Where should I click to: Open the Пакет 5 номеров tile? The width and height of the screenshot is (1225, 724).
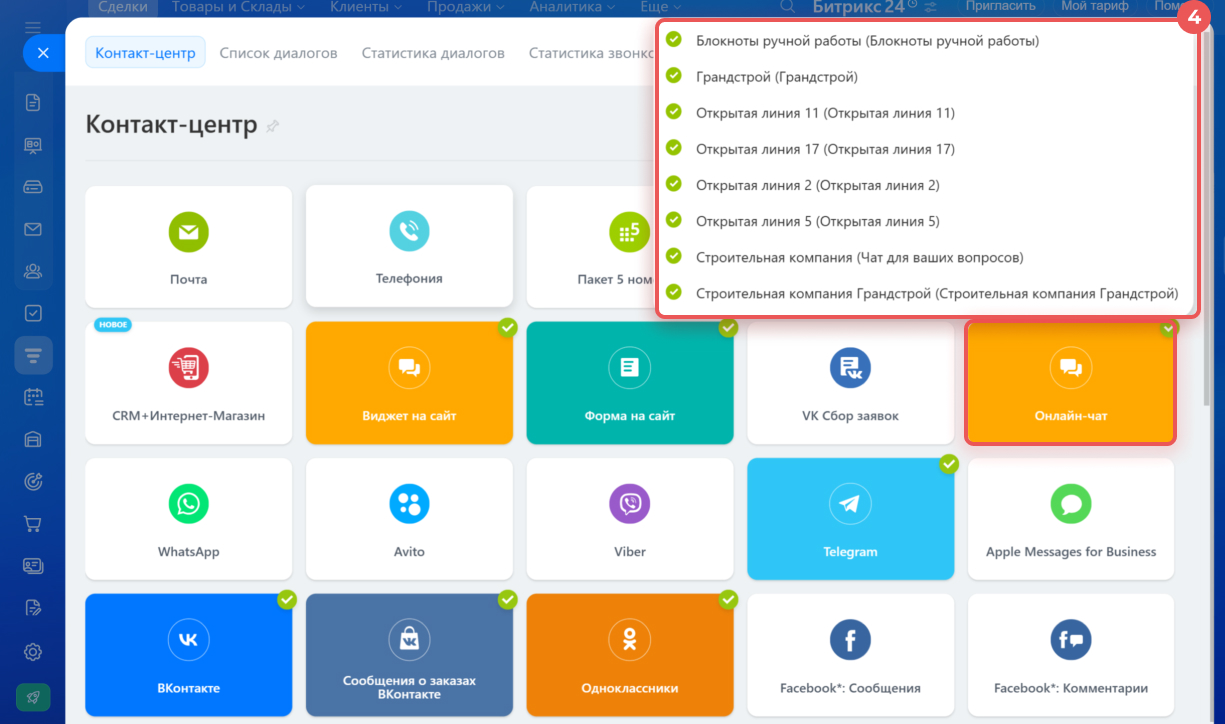point(590,246)
